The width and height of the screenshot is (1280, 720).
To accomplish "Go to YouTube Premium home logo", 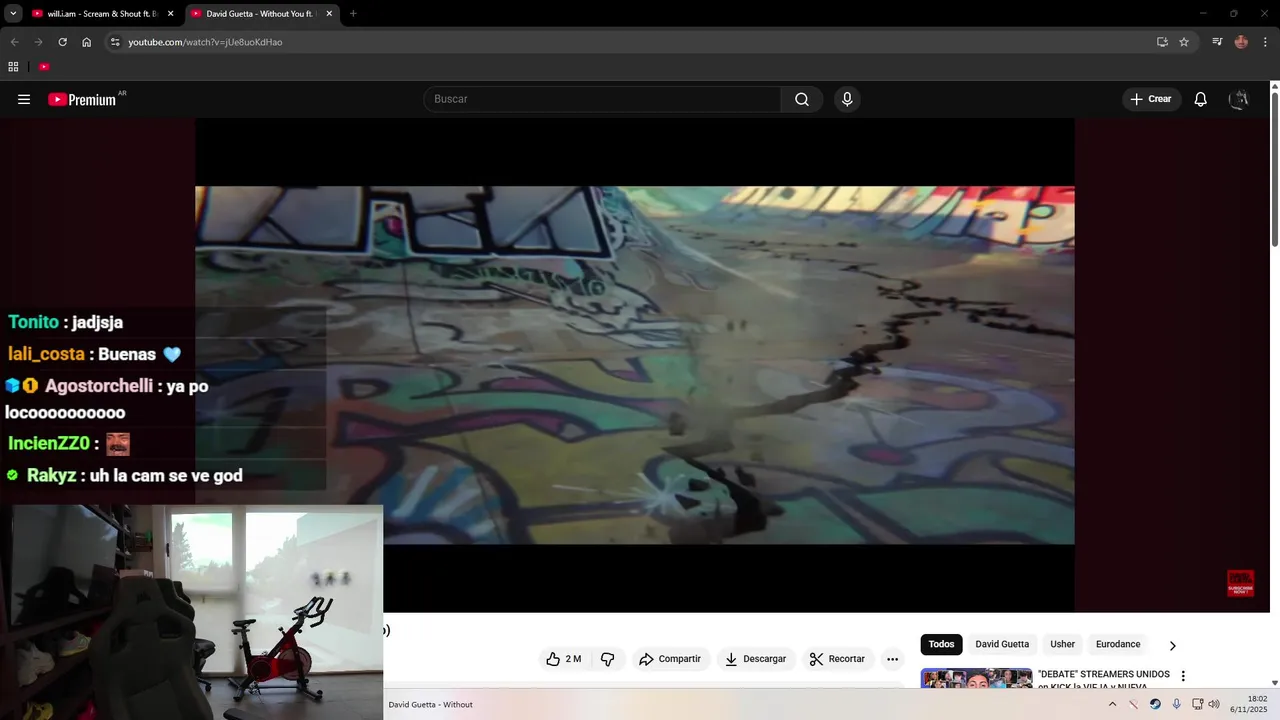I will (82, 99).
